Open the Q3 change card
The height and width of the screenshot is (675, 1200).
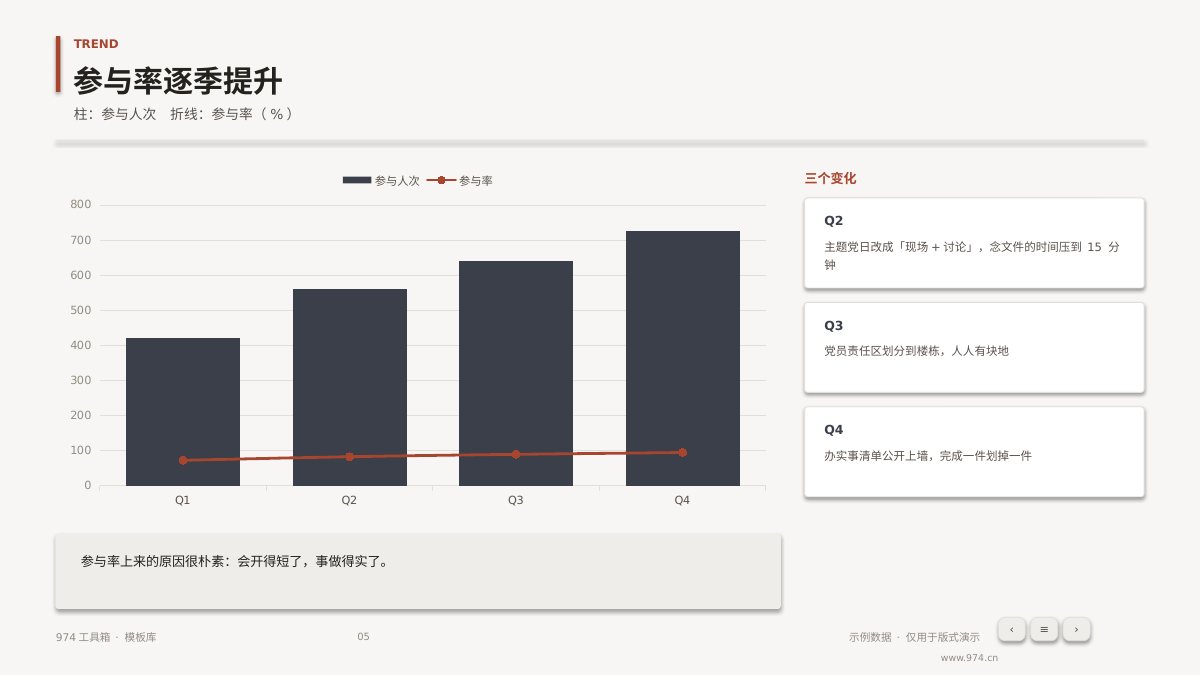coord(974,347)
